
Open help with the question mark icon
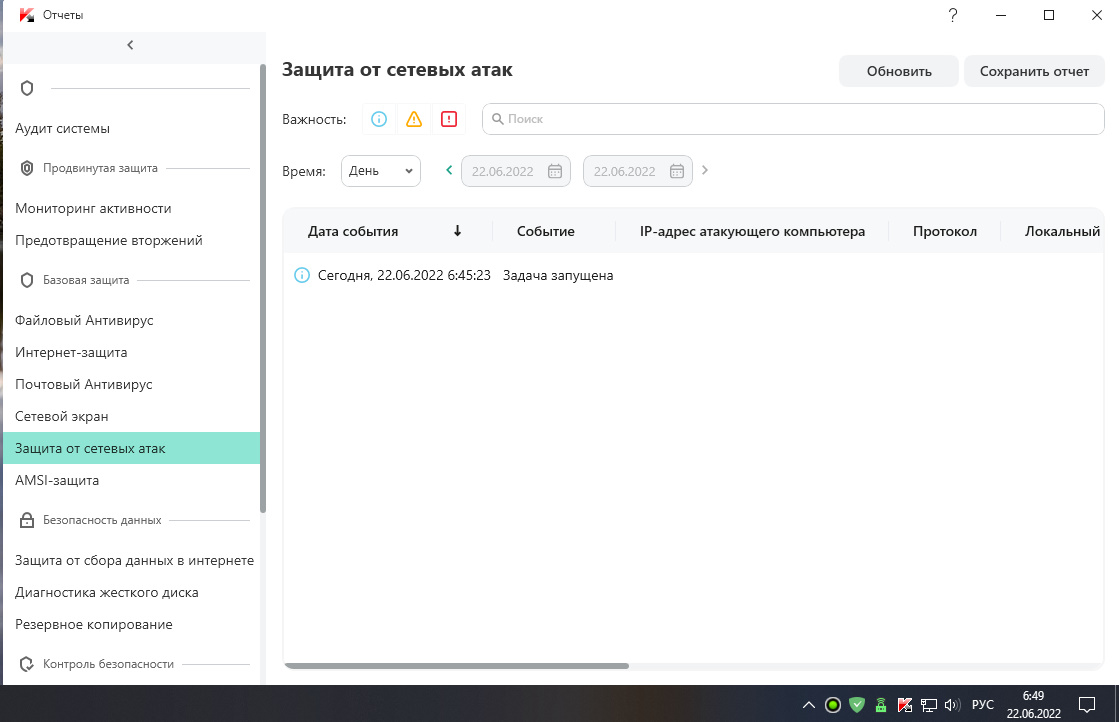pos(953,15)
